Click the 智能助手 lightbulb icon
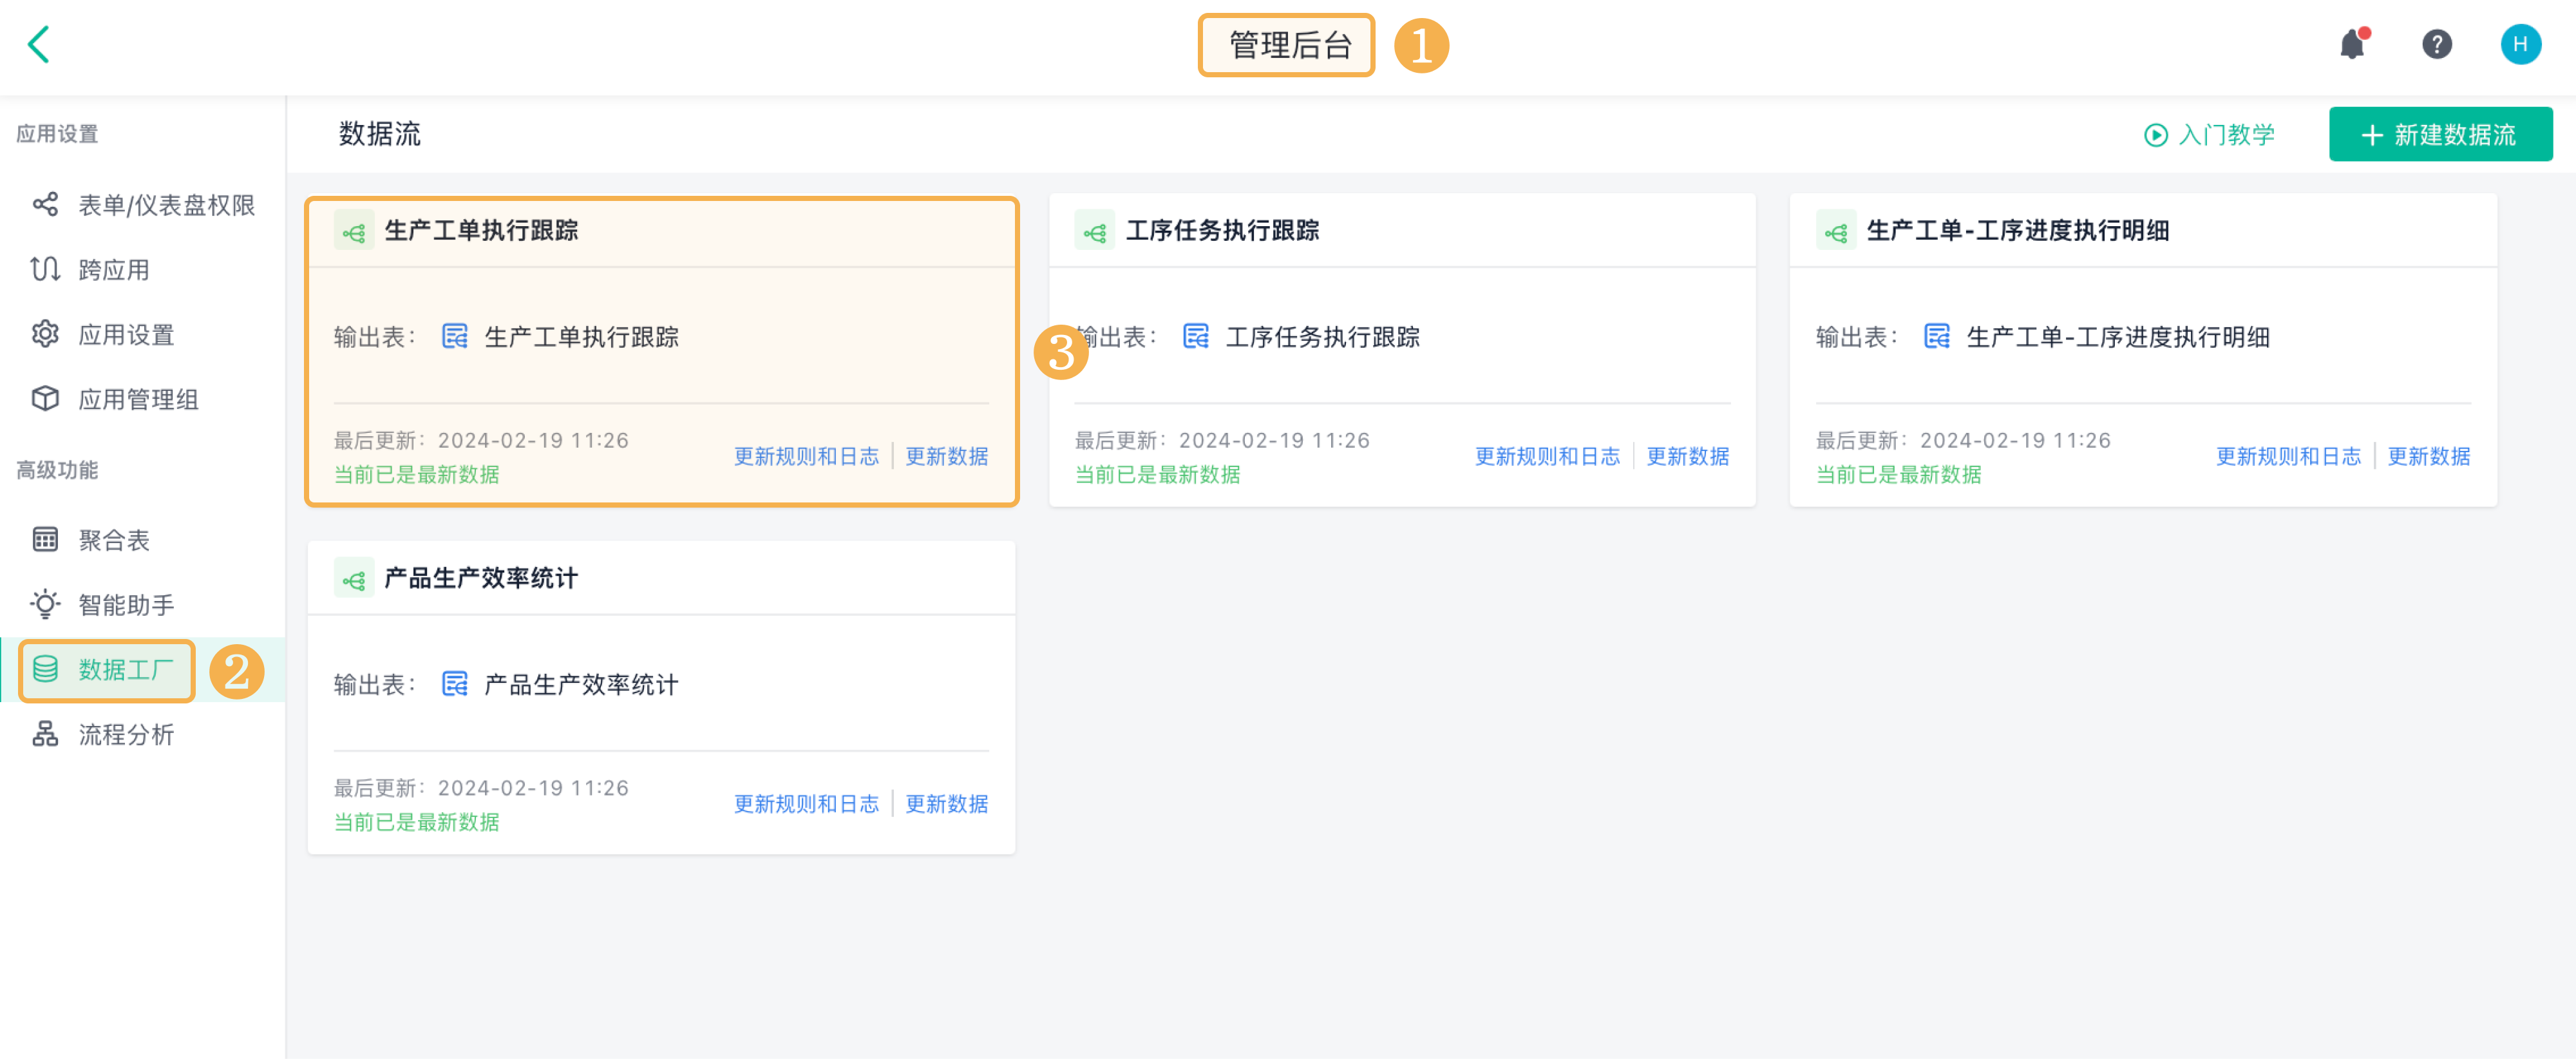2576x1059 pixels. pyautogui.click(x=45, y=604)
